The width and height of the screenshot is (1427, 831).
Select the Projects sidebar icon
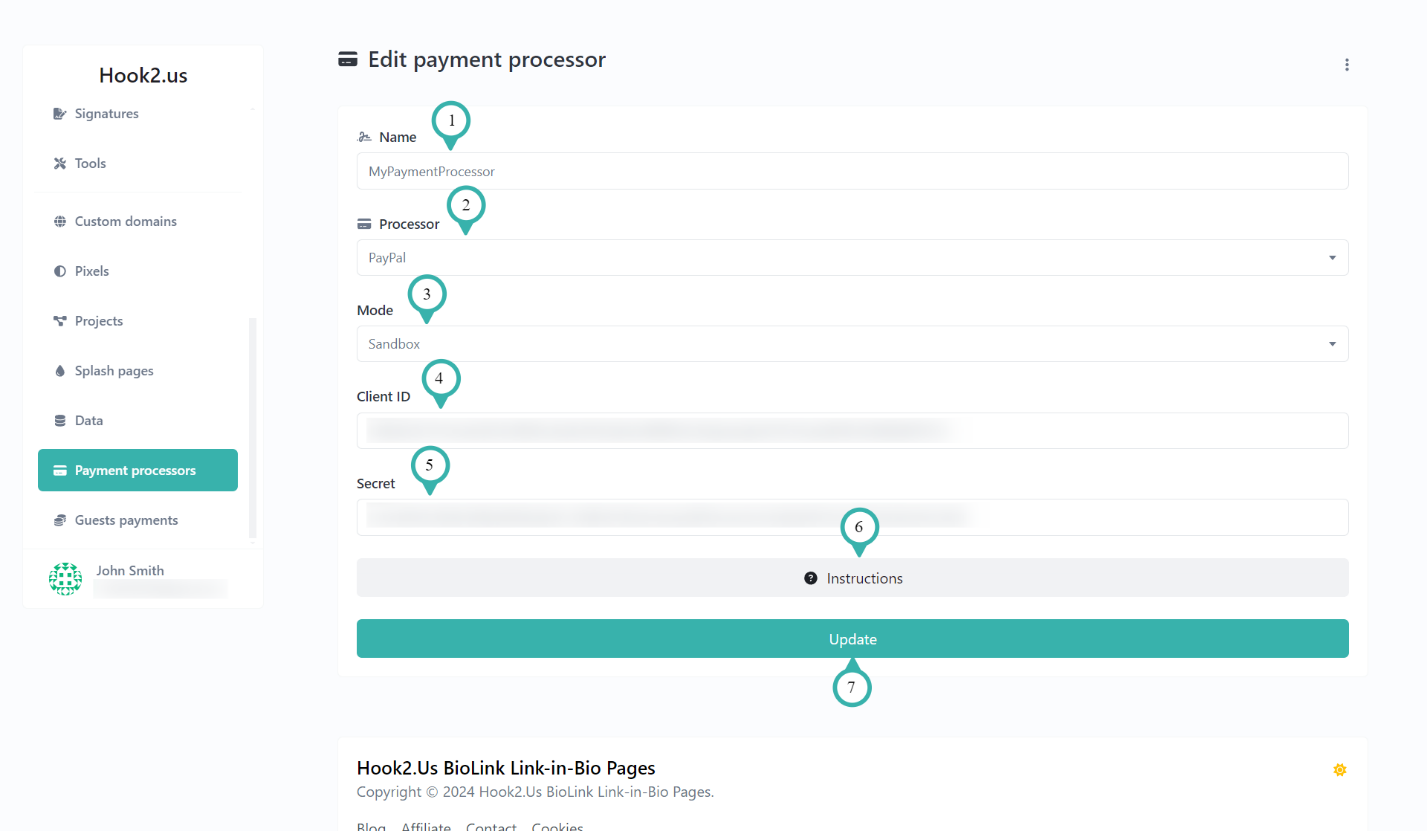(58, 321)
